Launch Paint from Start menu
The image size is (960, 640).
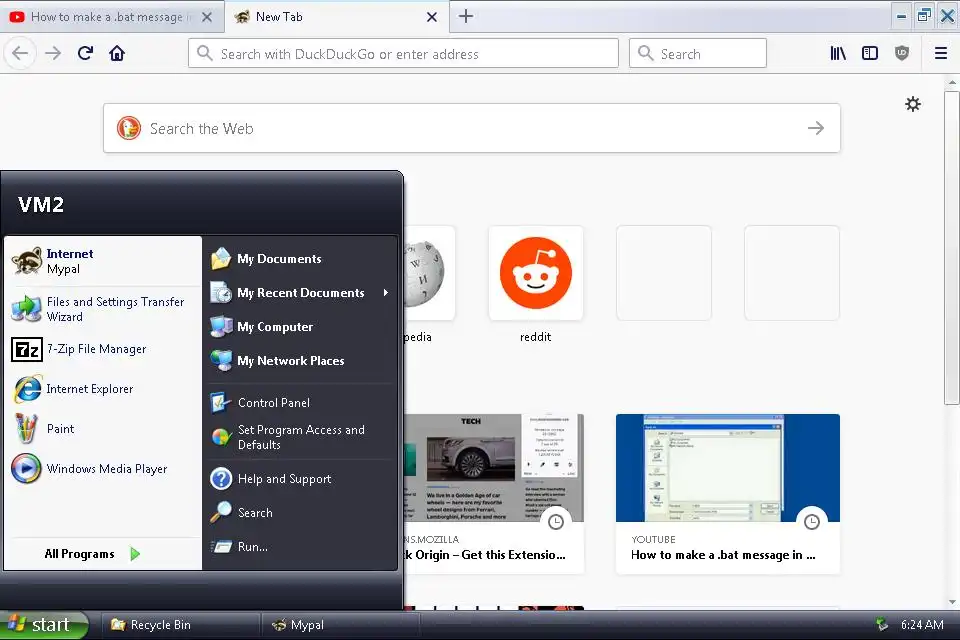(x=103, y=429)
